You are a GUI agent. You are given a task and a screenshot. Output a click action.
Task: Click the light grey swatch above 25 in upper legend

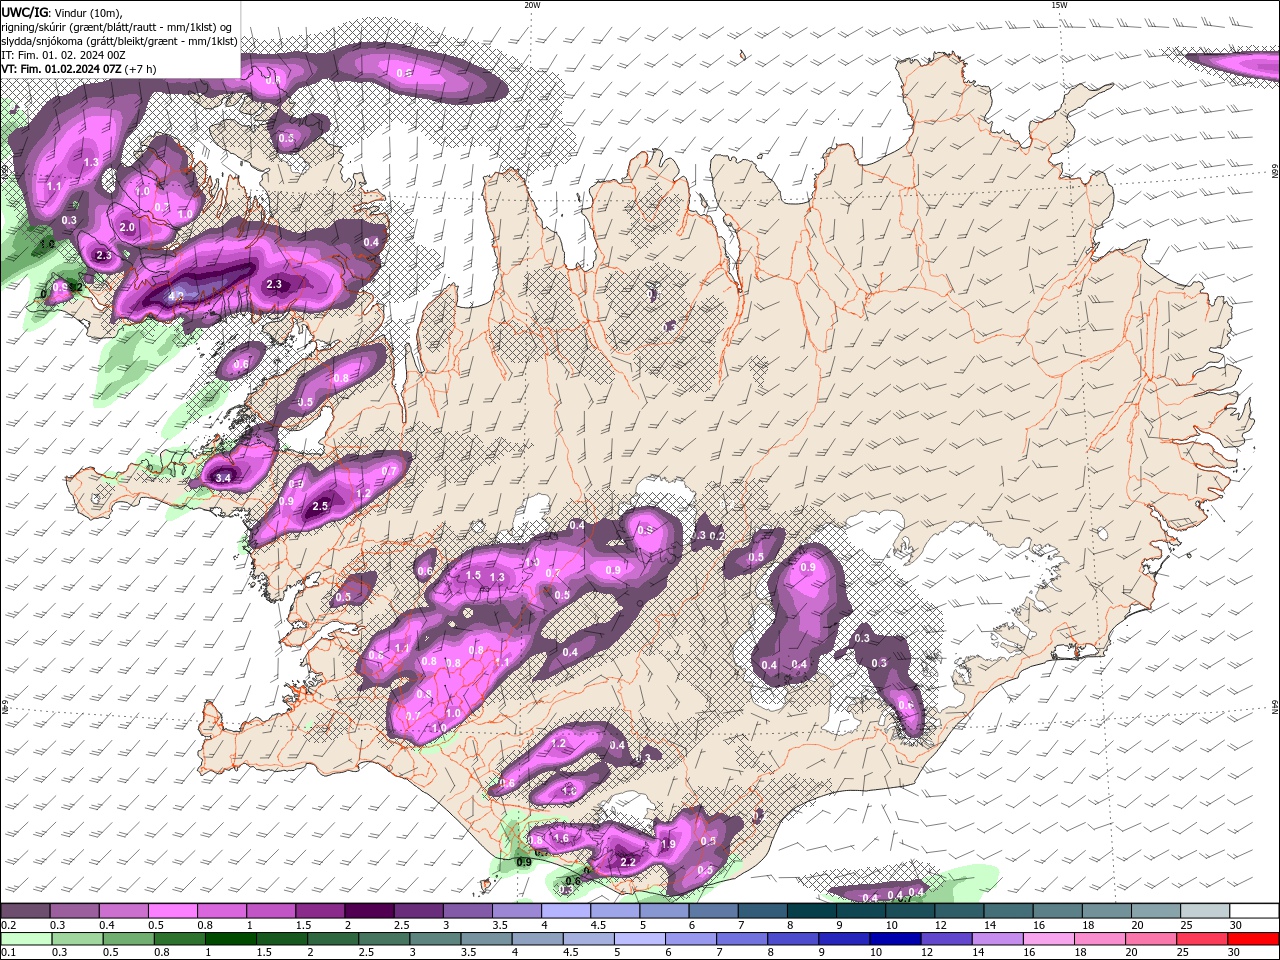(1205, 911)
